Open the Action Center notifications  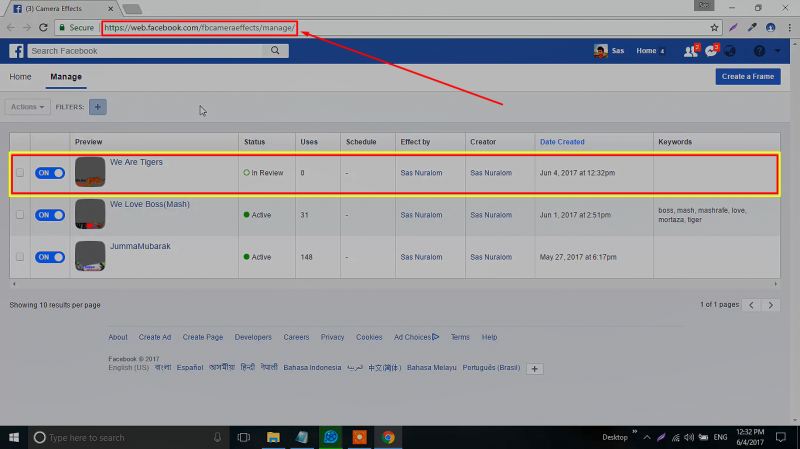coord(781,437)
